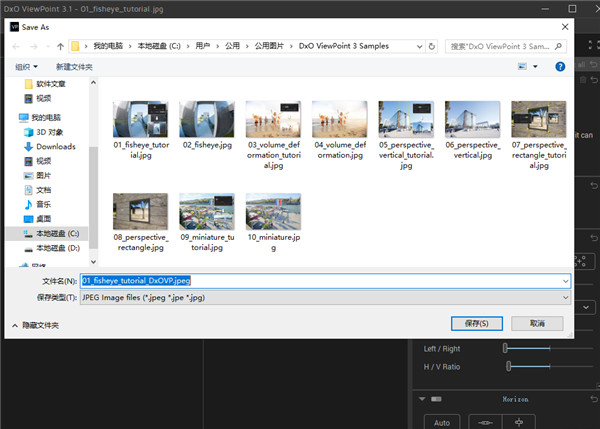
Task: Click the Up one level arrow
Action: point(60,46)
